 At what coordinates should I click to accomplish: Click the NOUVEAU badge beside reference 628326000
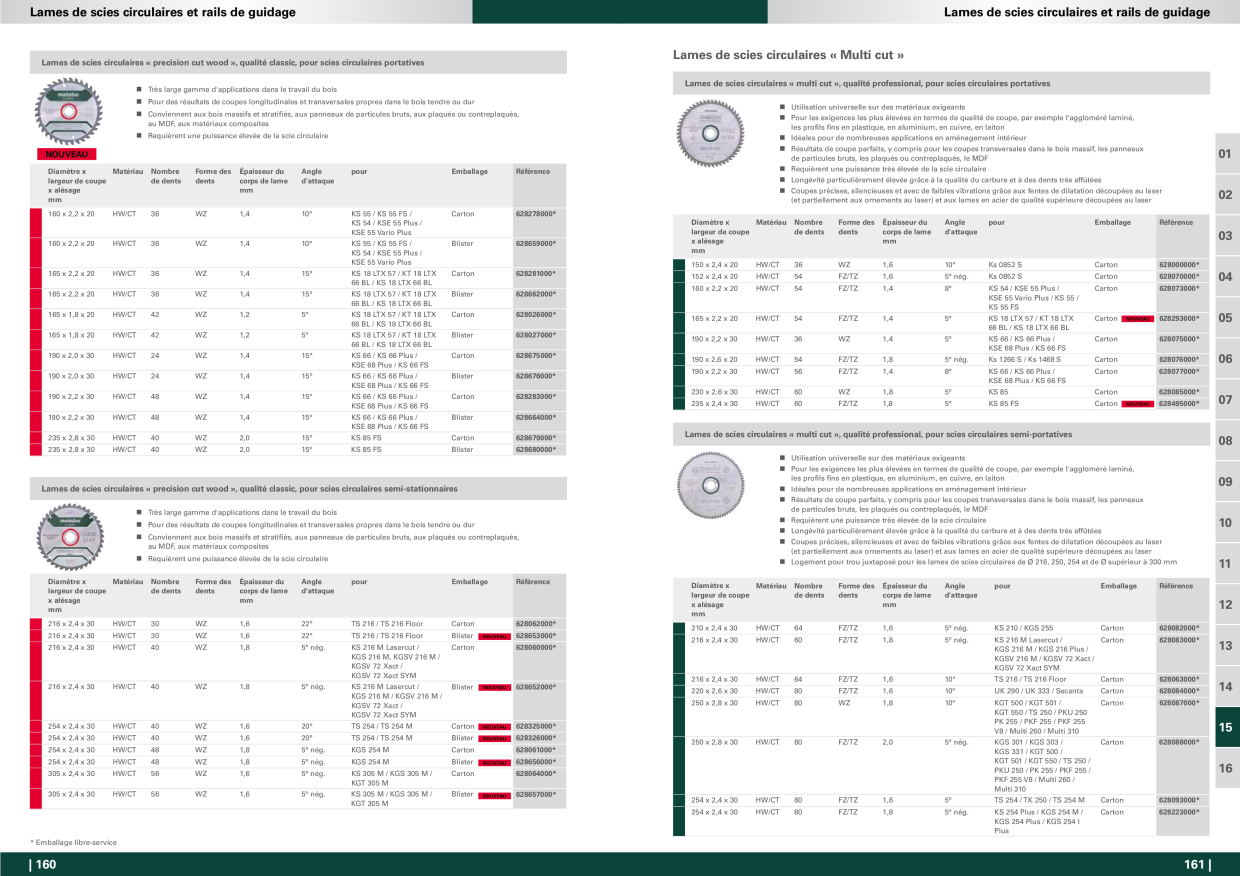(x=495, y=738)
